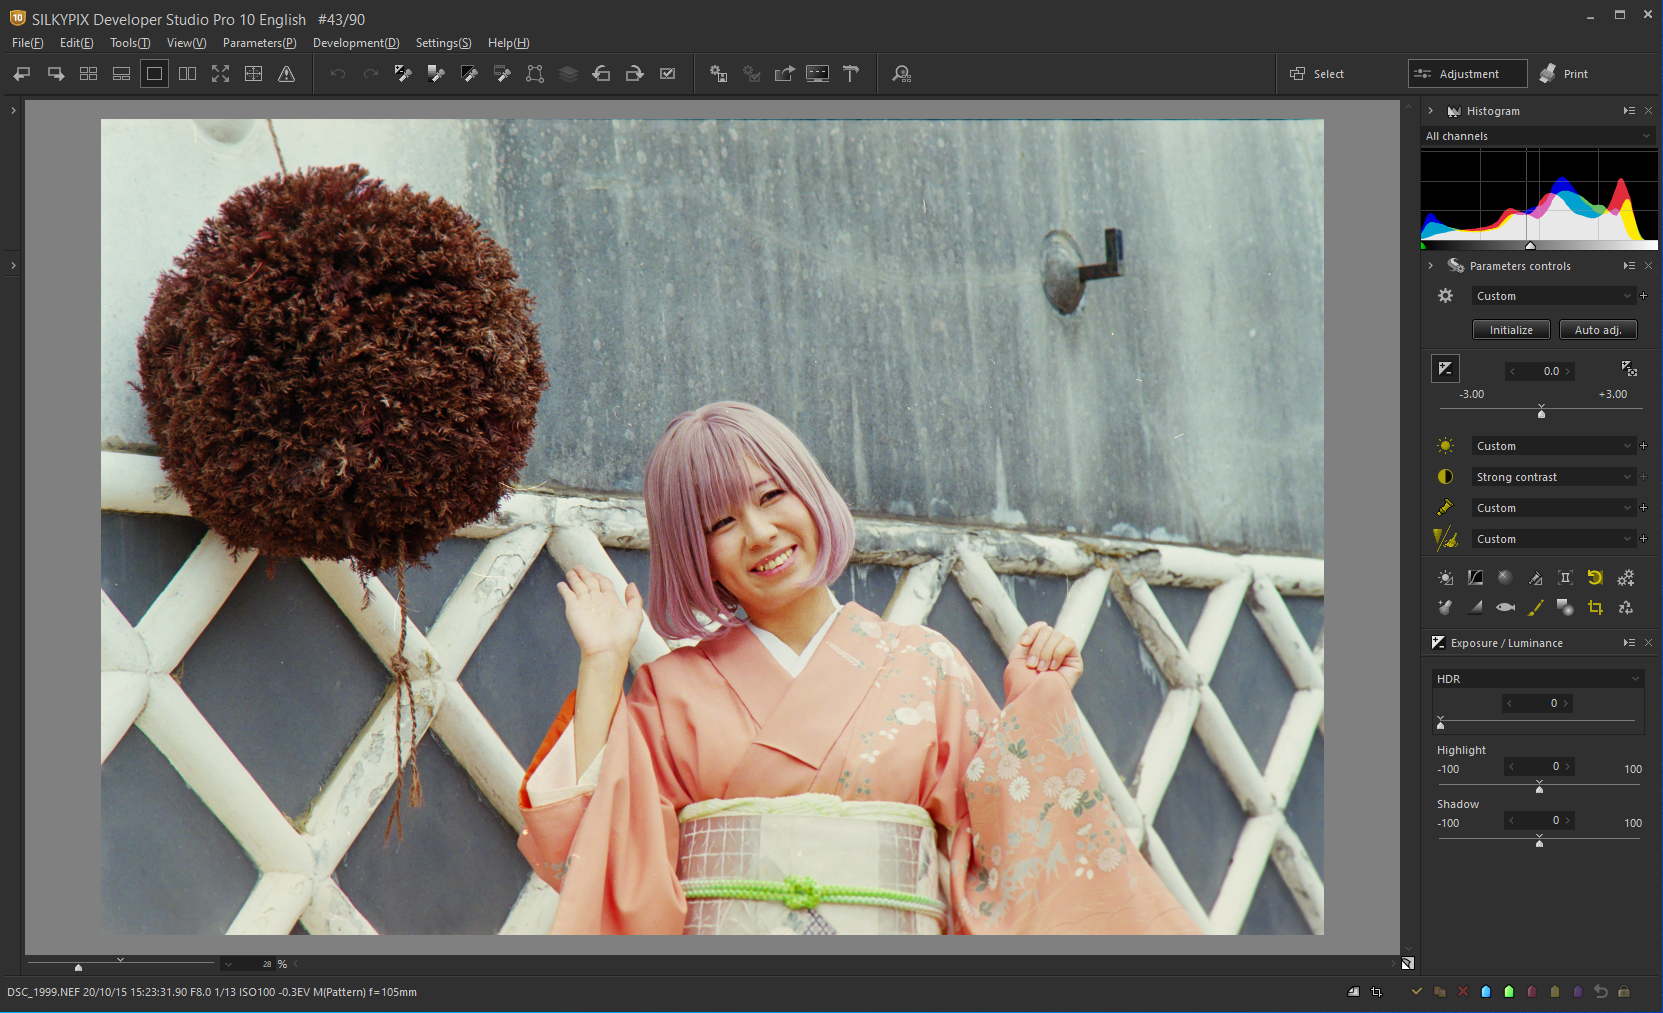Collapse the Histogram panel chevron
This screenshot has width=1663, height=1013.
(1431, 111)
